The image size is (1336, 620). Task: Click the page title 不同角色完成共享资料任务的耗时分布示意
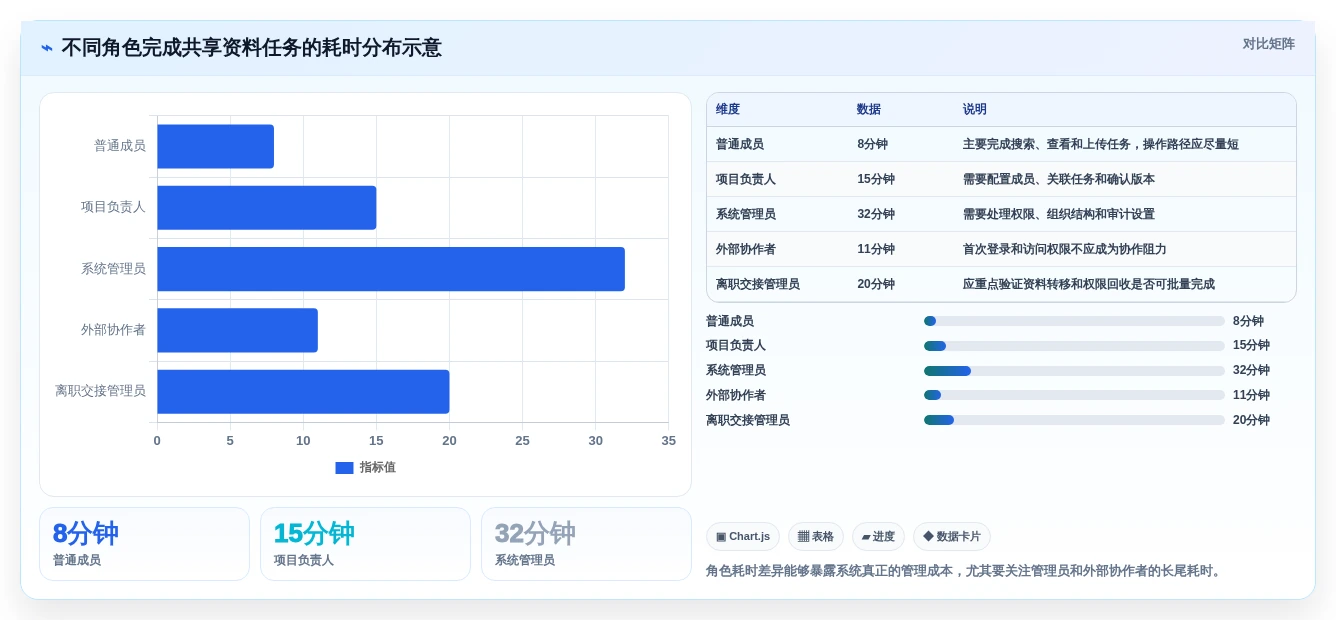point(251,48)
